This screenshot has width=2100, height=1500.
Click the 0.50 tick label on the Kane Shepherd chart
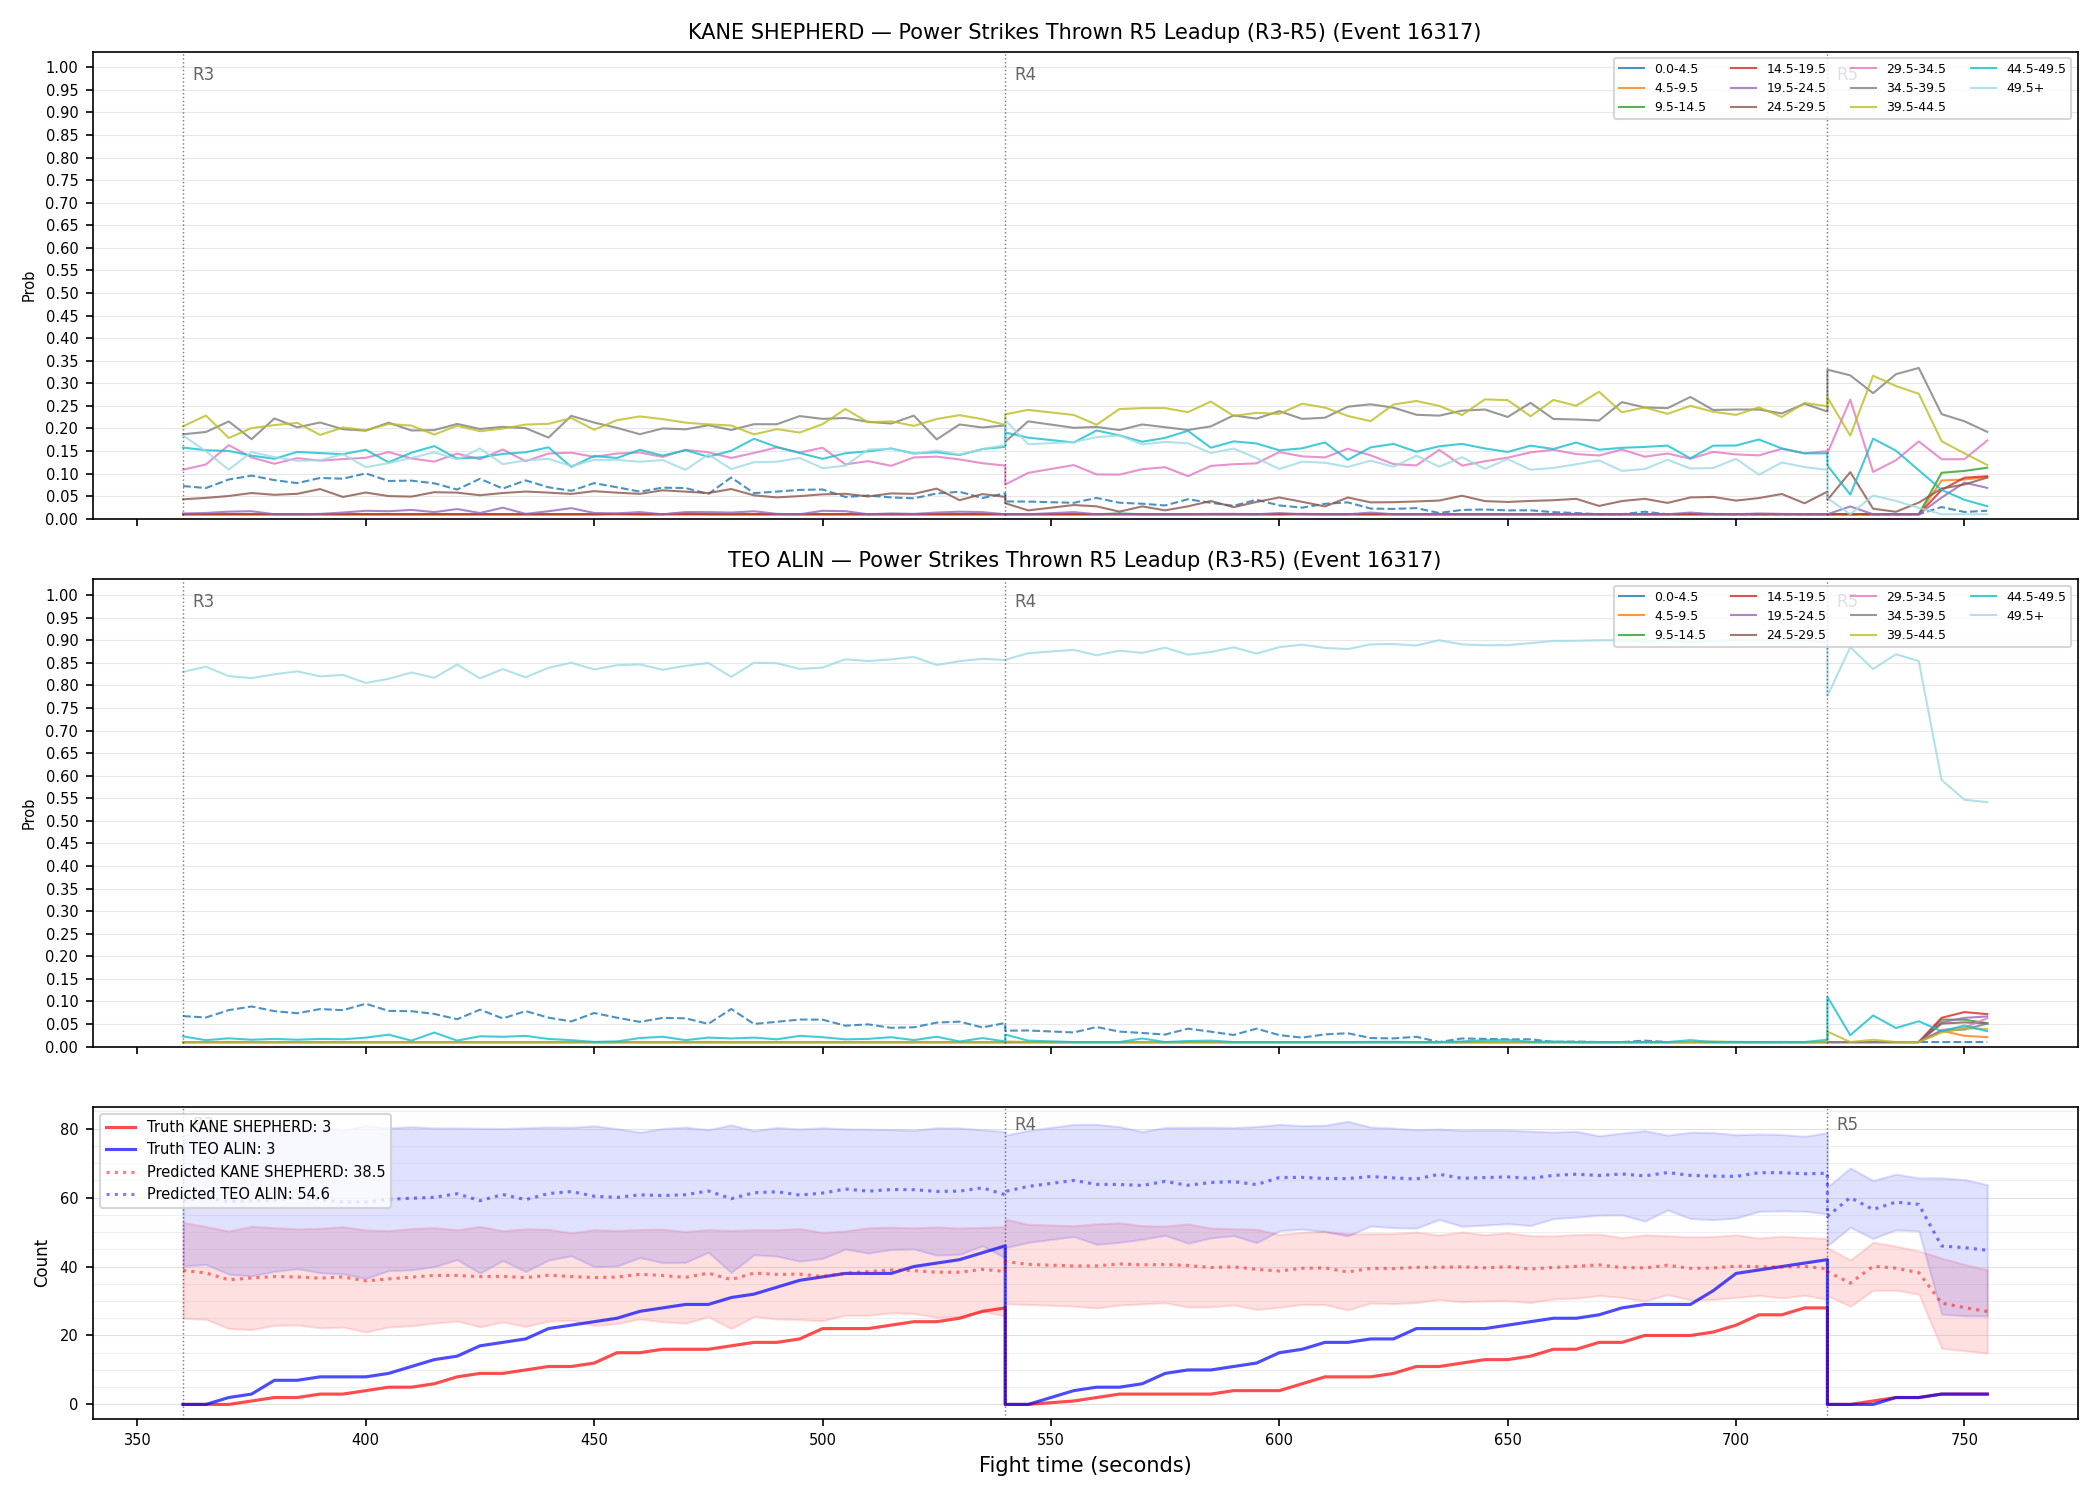pyautogui.click(x=62, y=293)
